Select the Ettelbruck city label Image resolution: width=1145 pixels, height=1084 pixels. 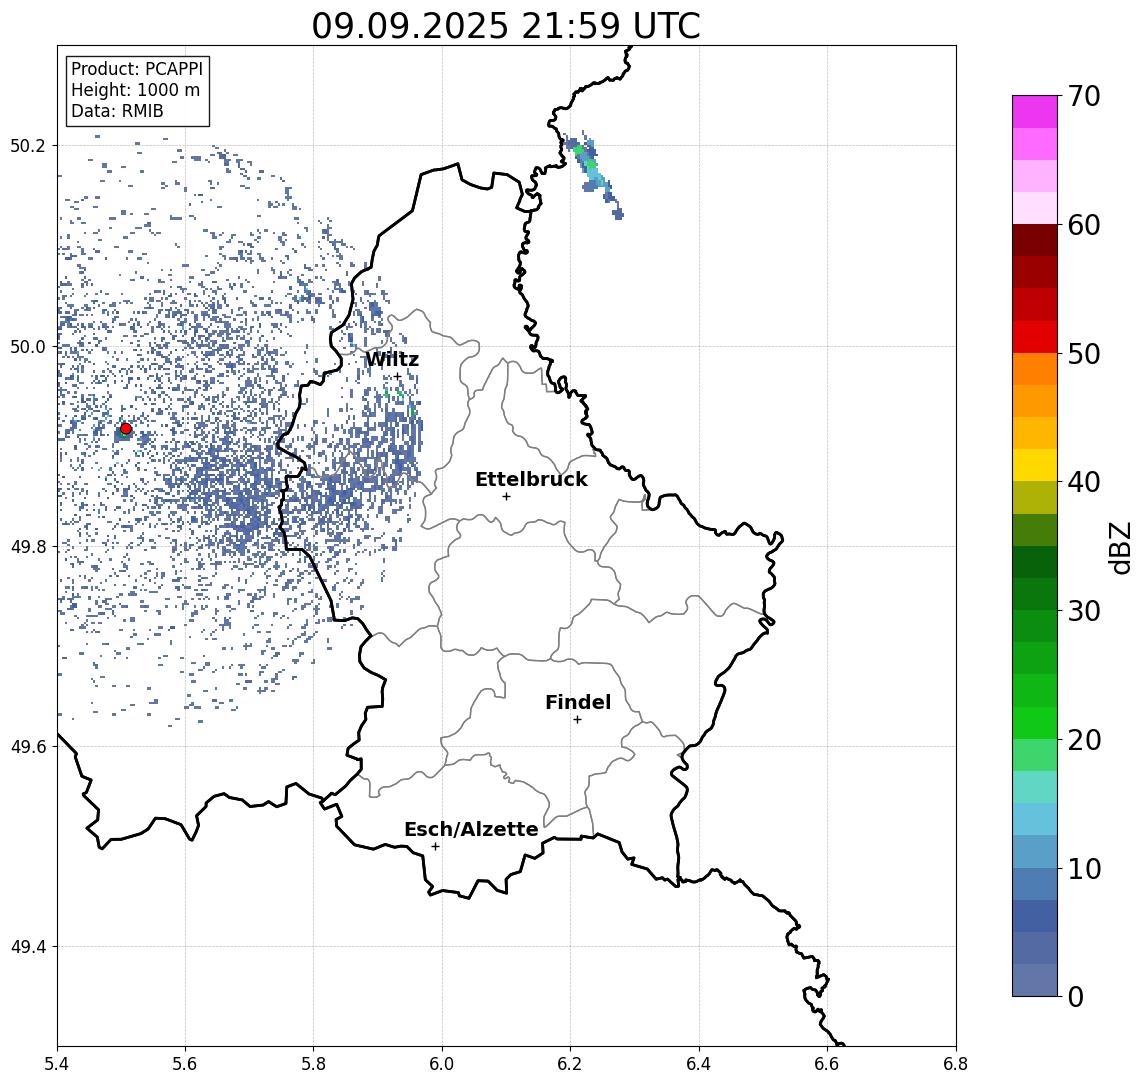click(x=531, y=479)
